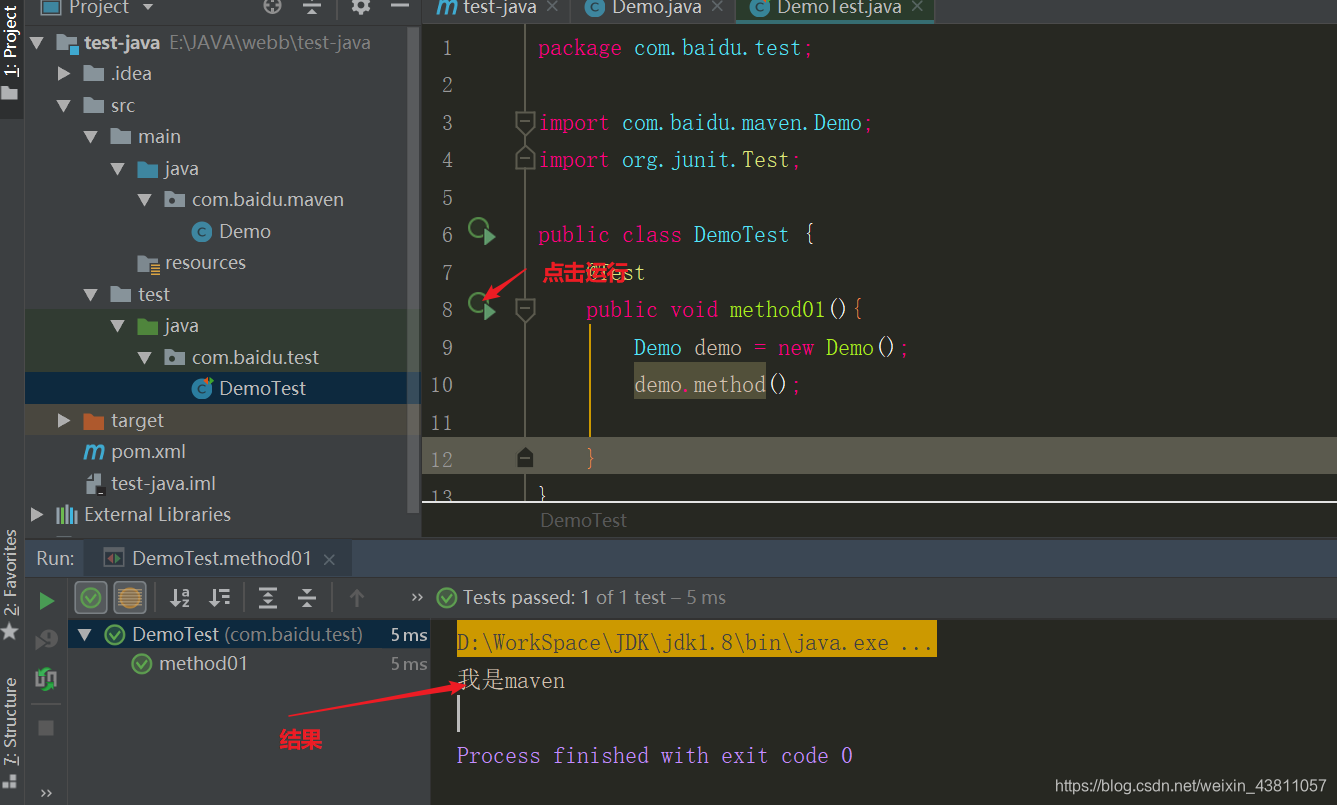Fold method01 body at line 8

coord(525,310)
